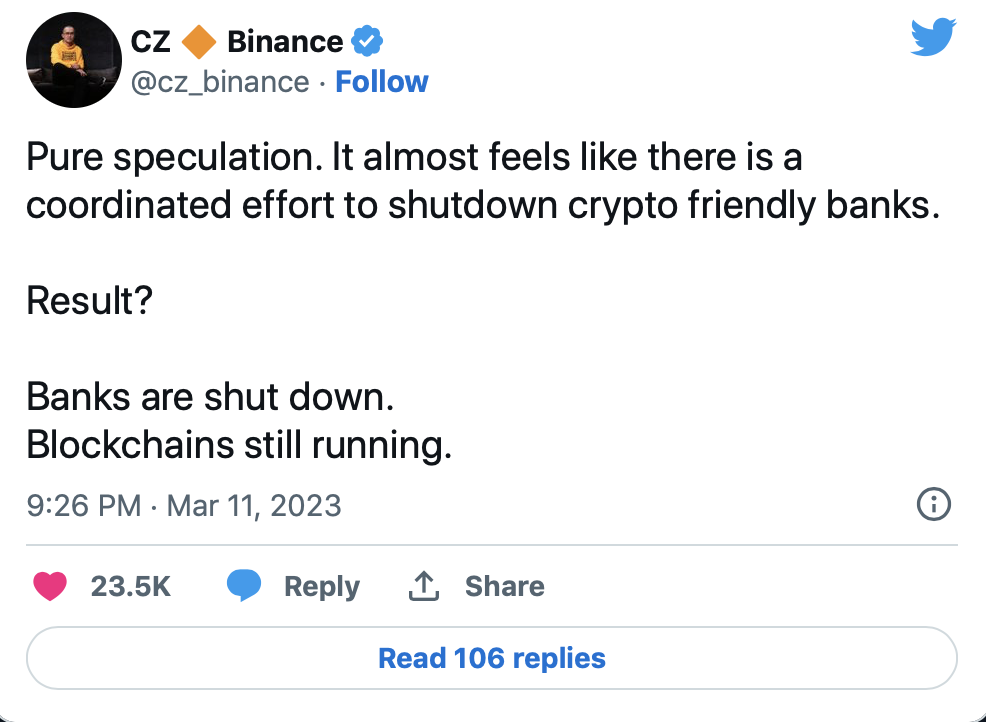Click the Follow link
986x722 pixels.
tap(382, 82)
